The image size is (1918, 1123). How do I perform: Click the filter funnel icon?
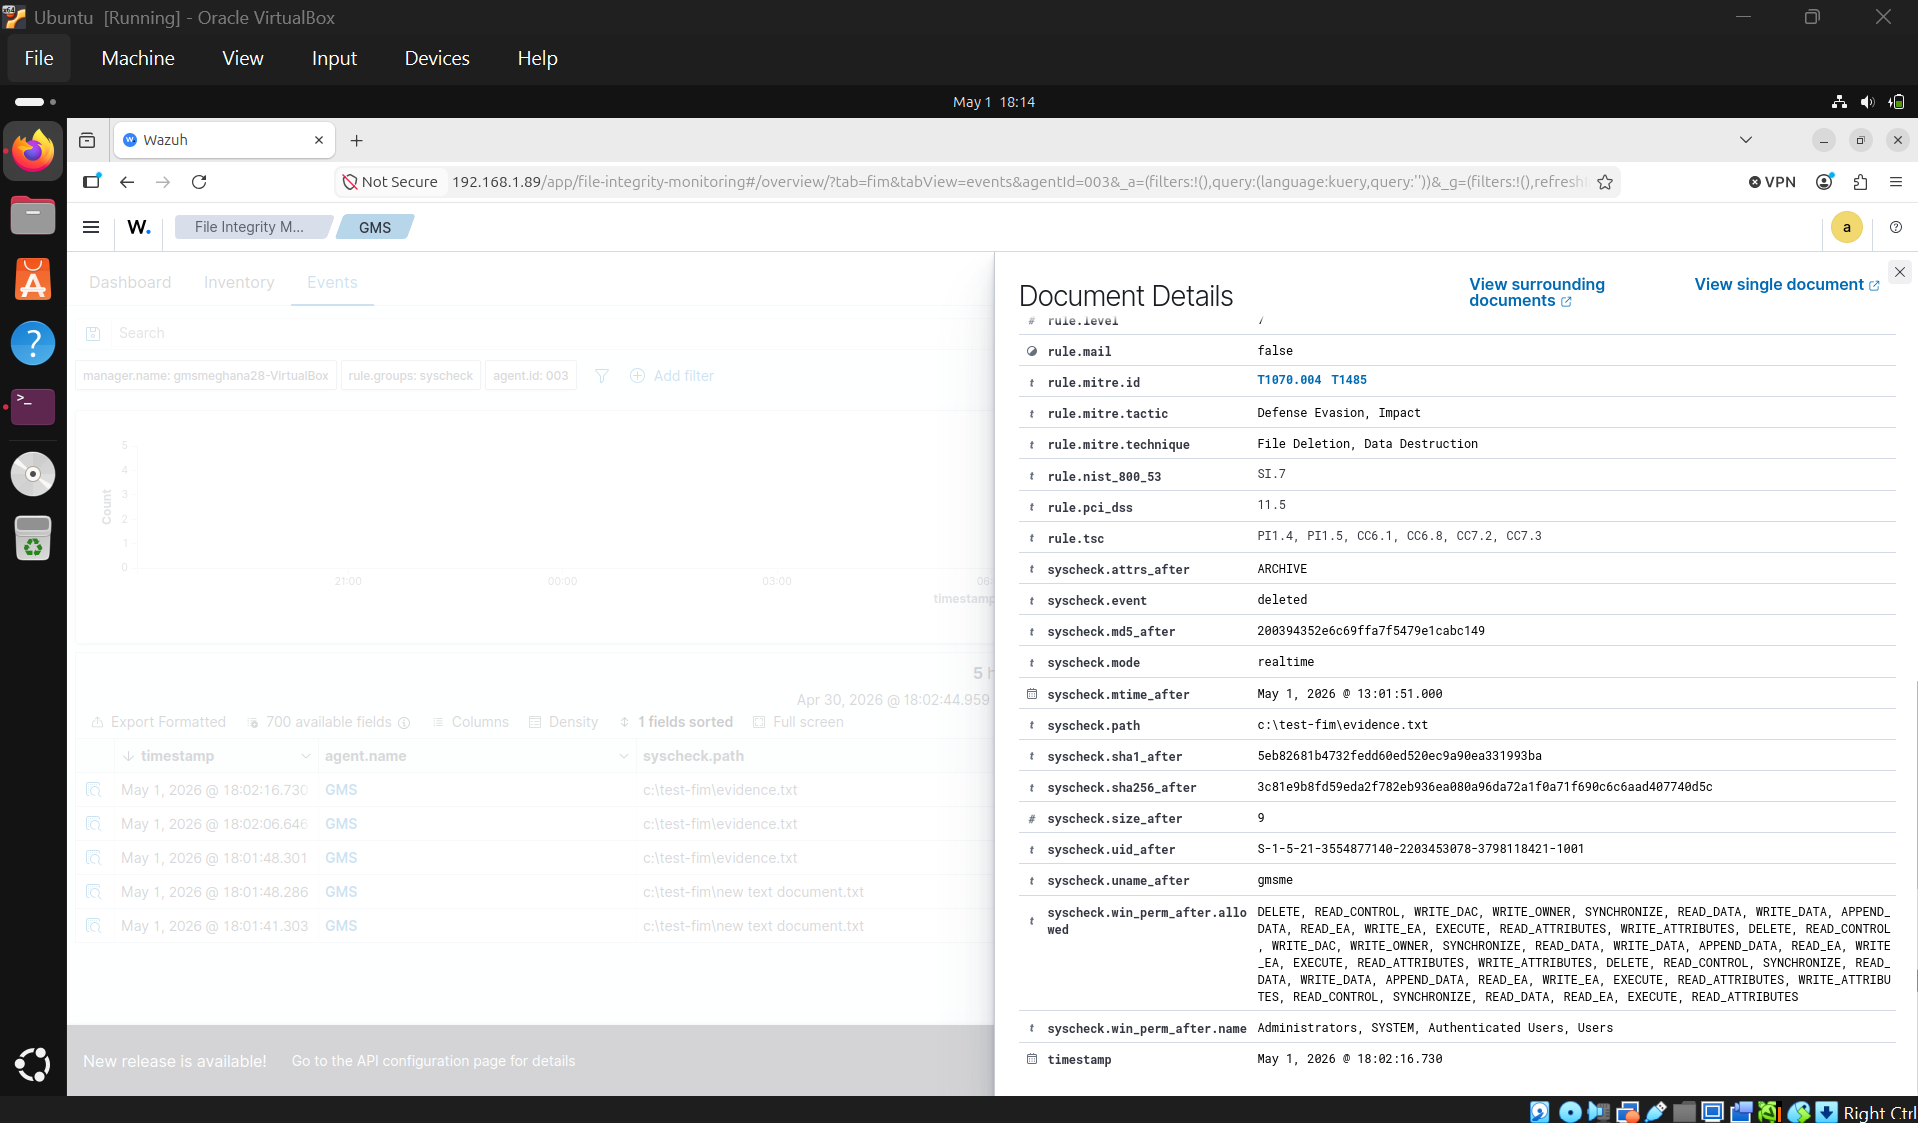(602, 376)
